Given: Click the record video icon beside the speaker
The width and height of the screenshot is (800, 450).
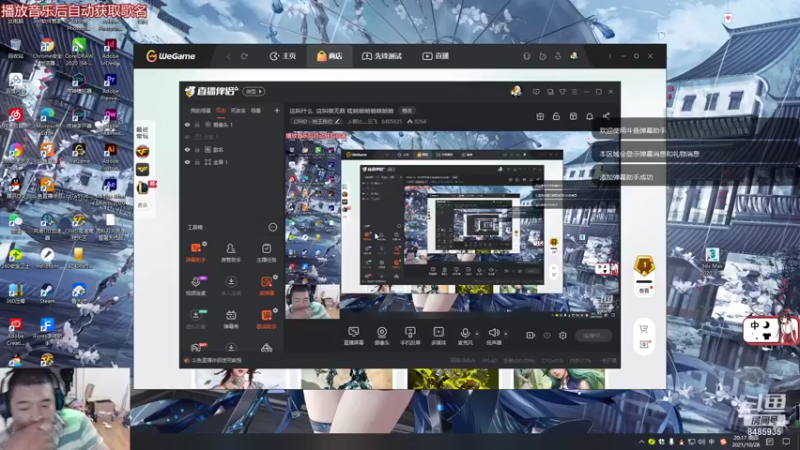Looking at the screenshot, I should tap(531, 335).
